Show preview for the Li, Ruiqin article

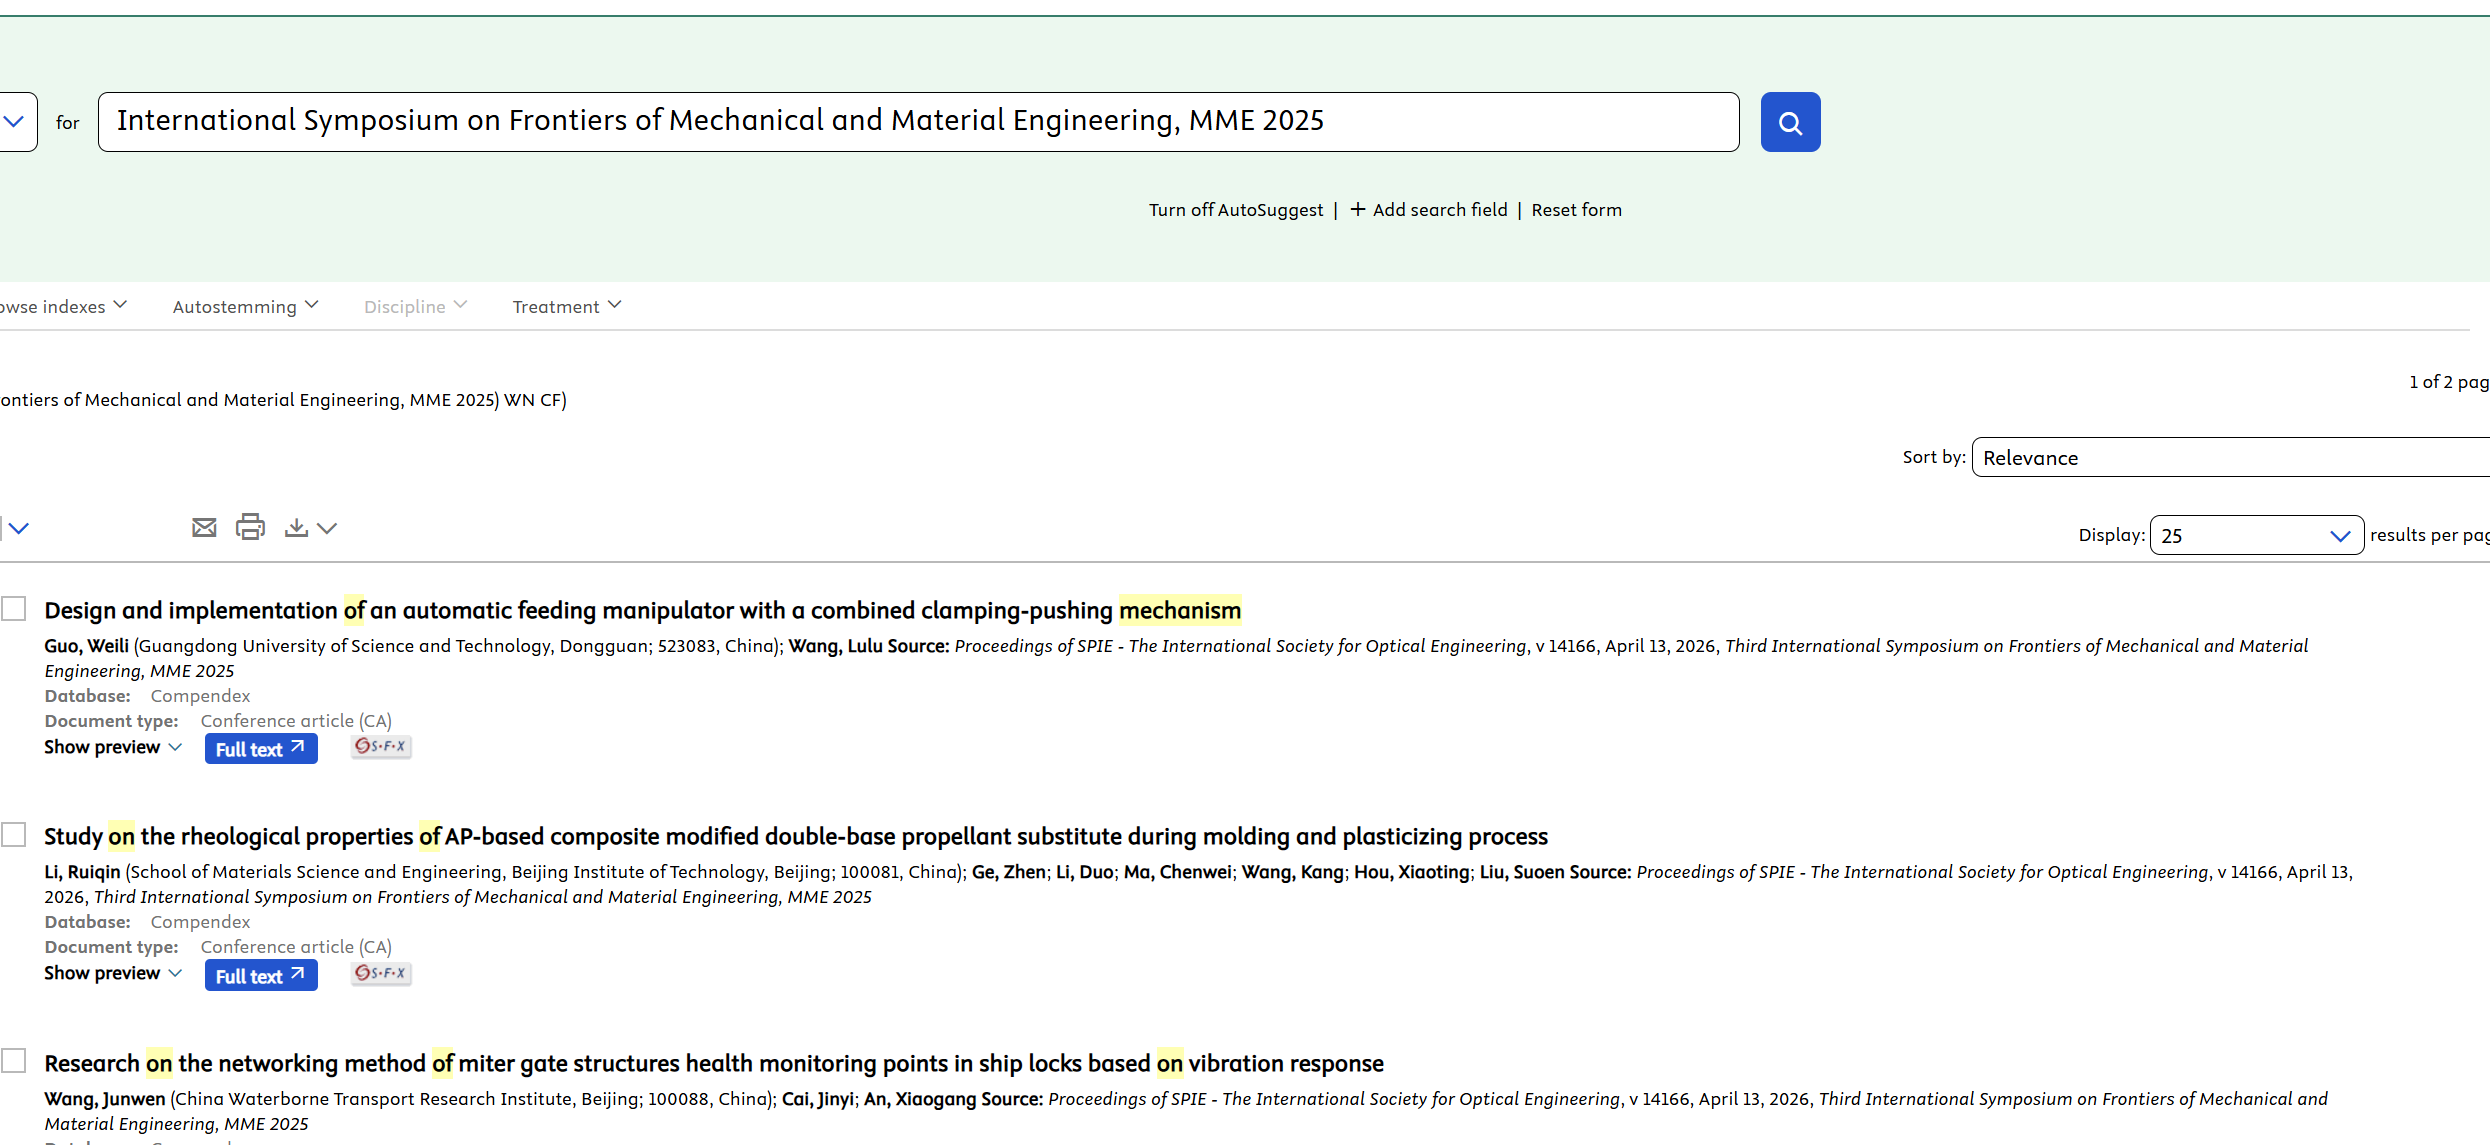[113, 973]
